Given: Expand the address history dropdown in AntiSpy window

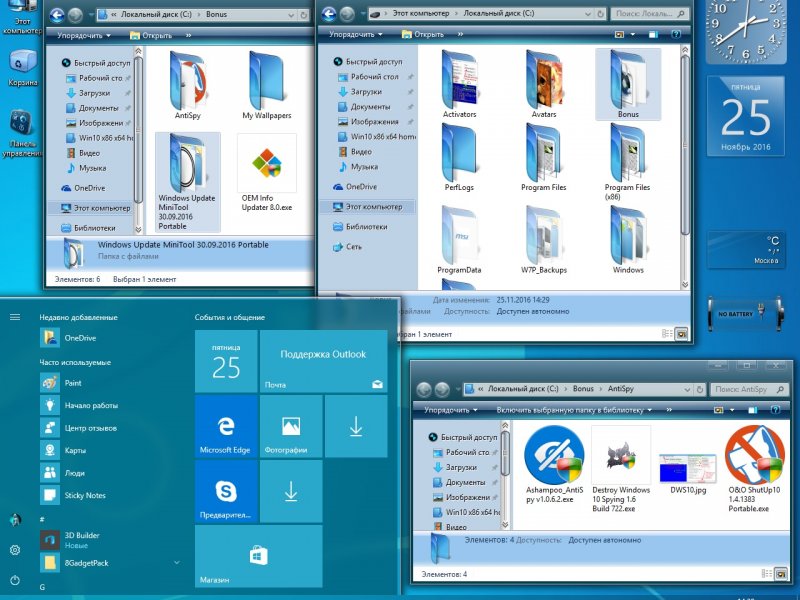Looking at the screenshot, I should click(687, 389).
